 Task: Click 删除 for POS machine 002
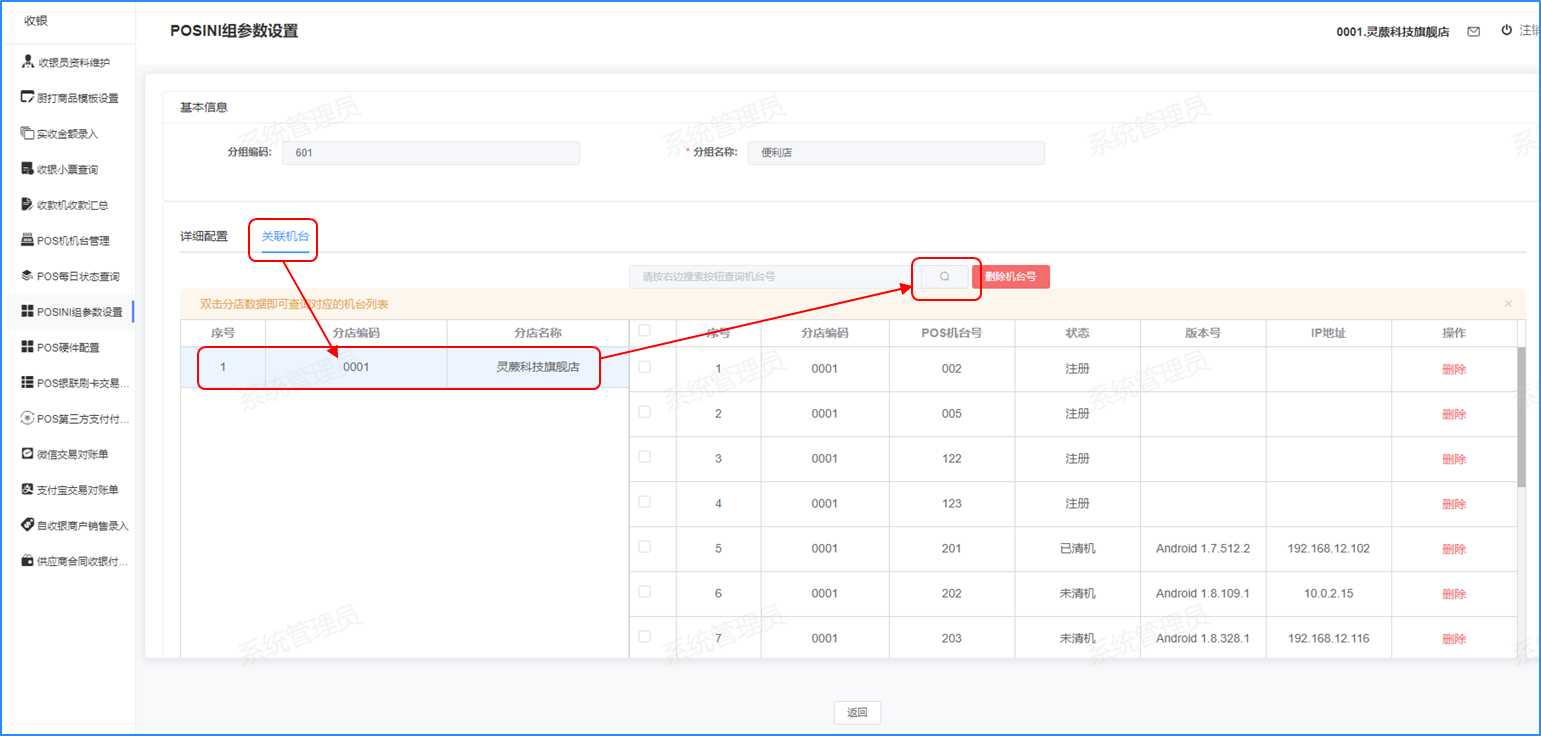click(1454, 369)
